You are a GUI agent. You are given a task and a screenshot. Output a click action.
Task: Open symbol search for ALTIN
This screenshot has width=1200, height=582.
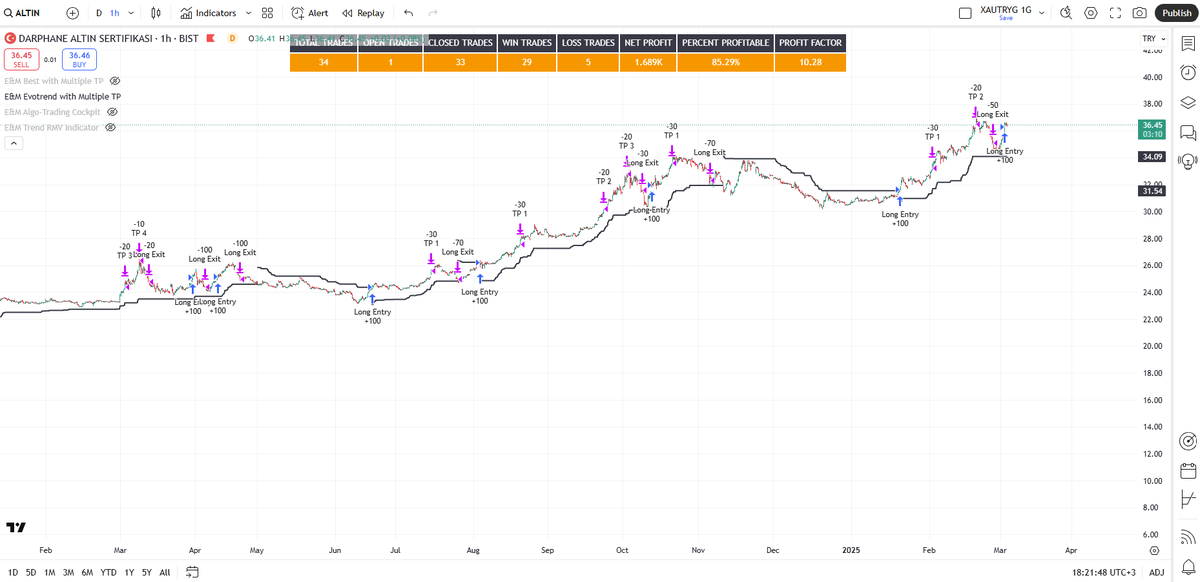tap(24, 13)
